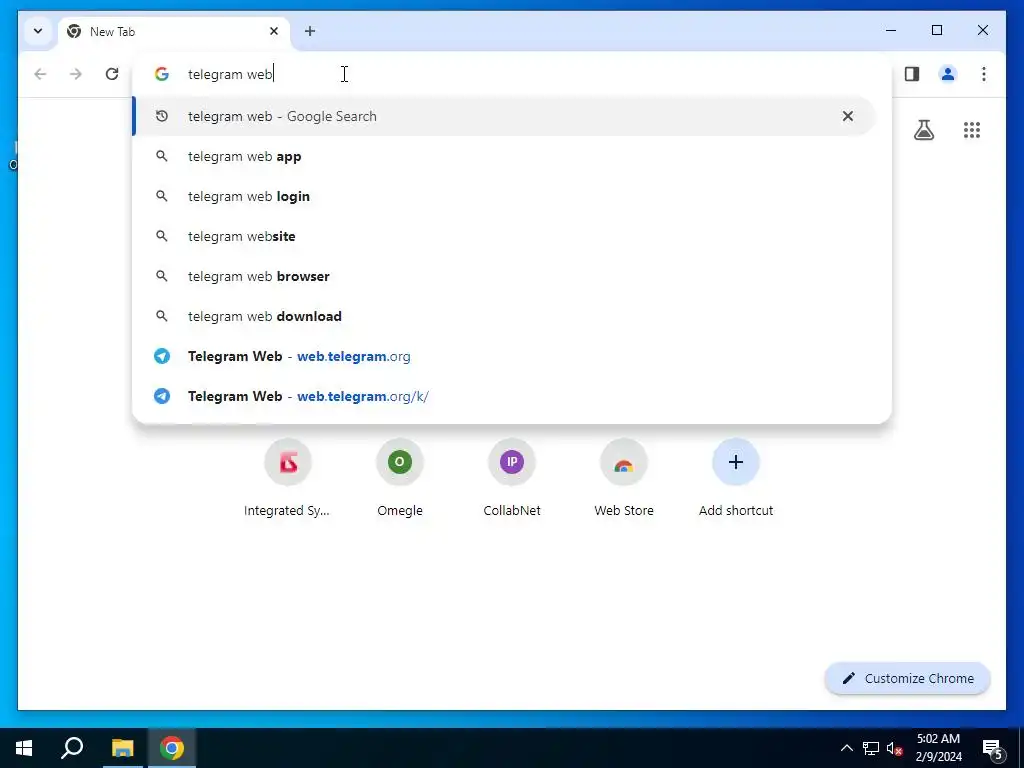Toggle the Chrome side panel
Image resolution: width=1024 pixels, height=768 pixels.
[x=912, y=74]
